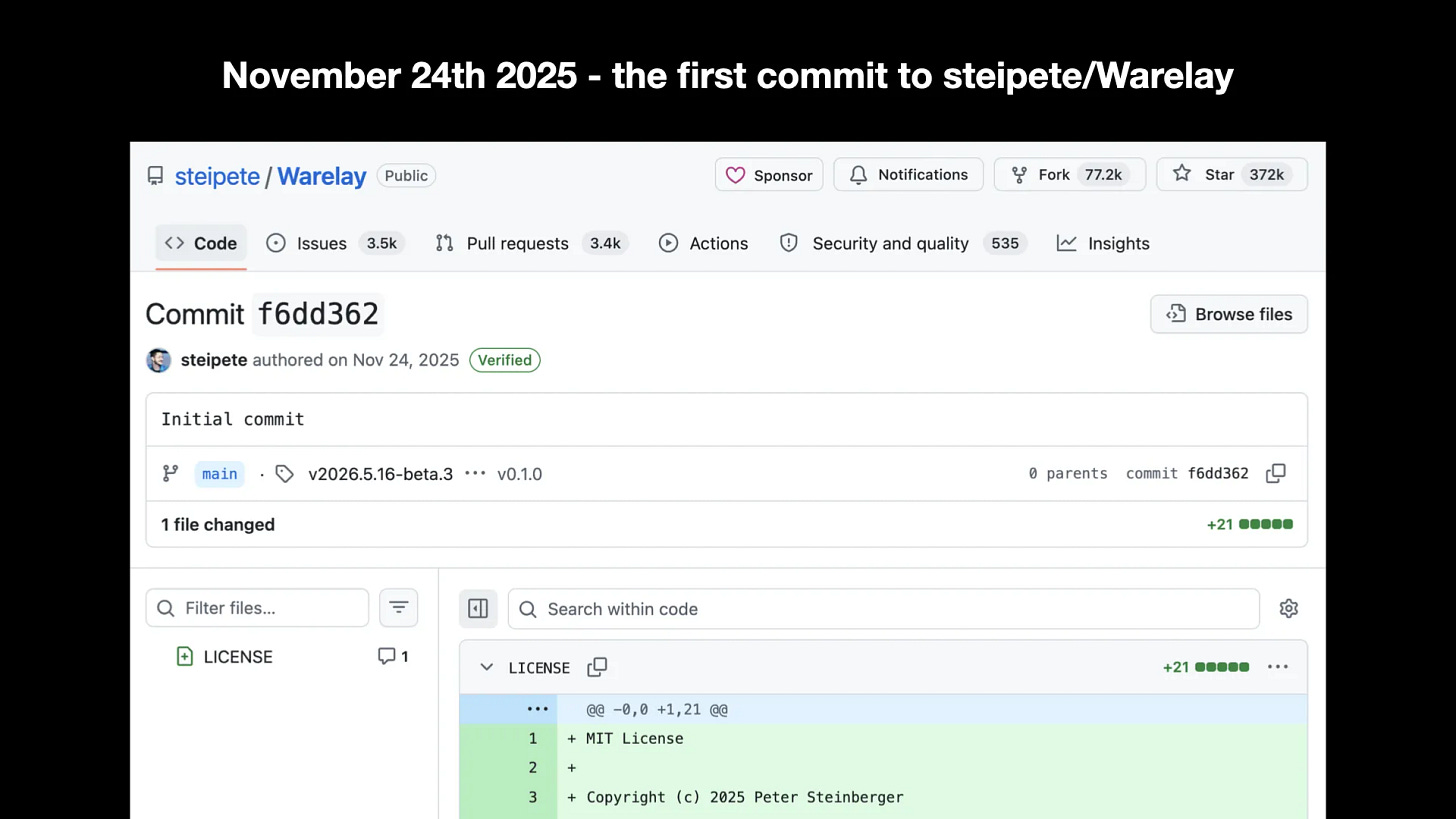Copy the LICENSE file path
1456x819 pixels.
[597, 667]
